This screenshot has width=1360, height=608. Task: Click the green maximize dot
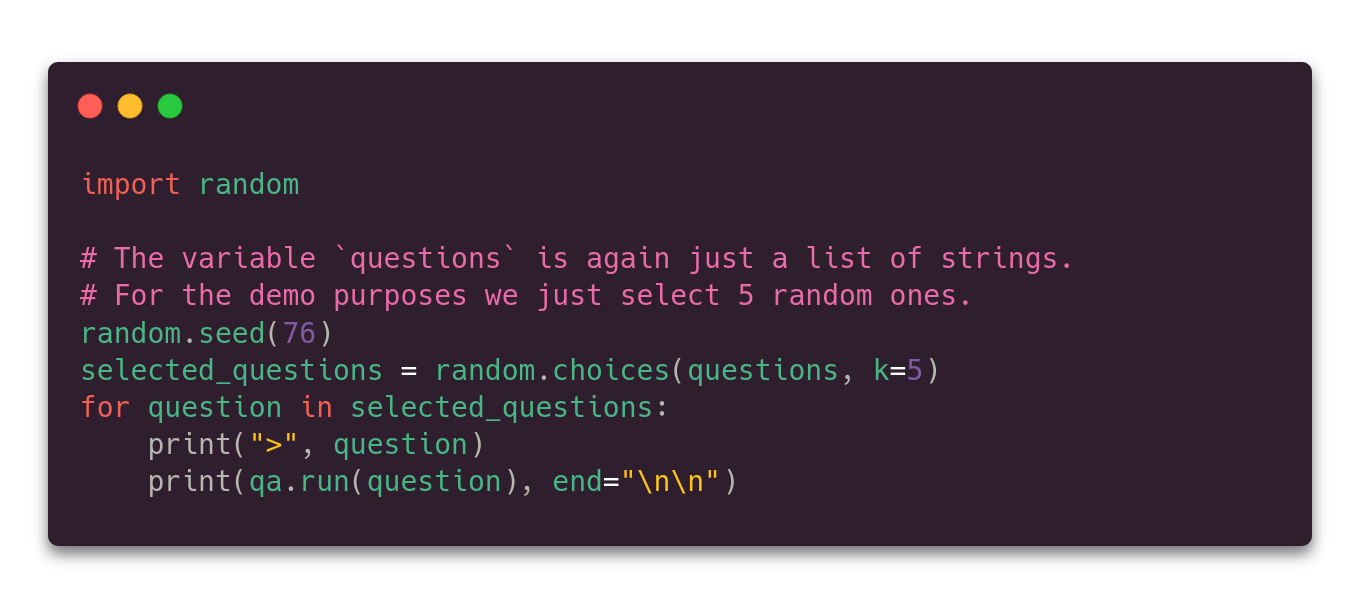coord(170,106)
